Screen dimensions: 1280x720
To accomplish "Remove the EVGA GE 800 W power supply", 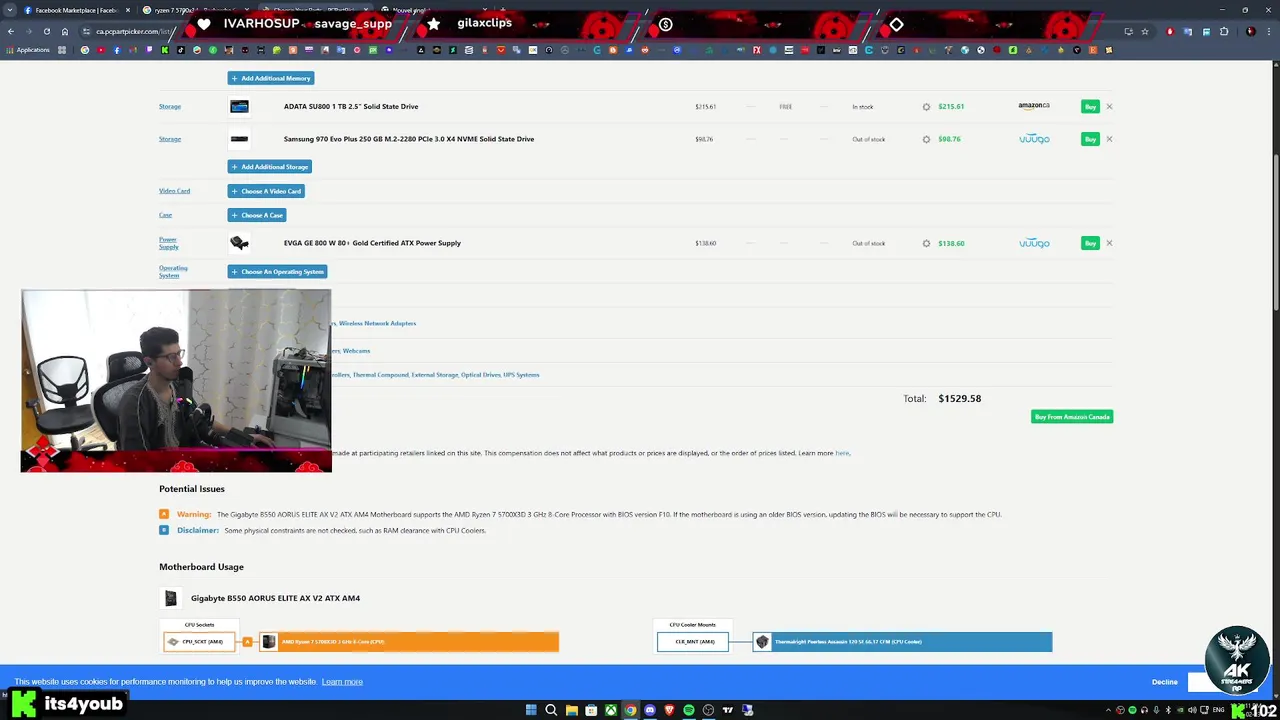I will pos(1109,243).
